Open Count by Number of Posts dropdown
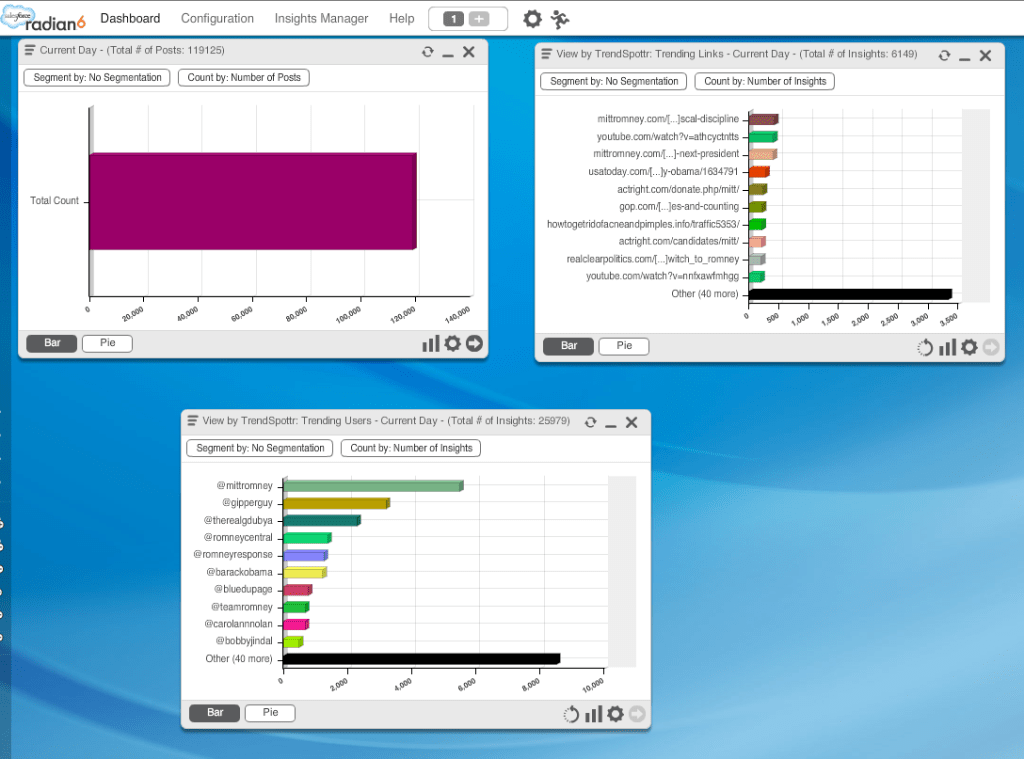 click(x=244, y=77)
